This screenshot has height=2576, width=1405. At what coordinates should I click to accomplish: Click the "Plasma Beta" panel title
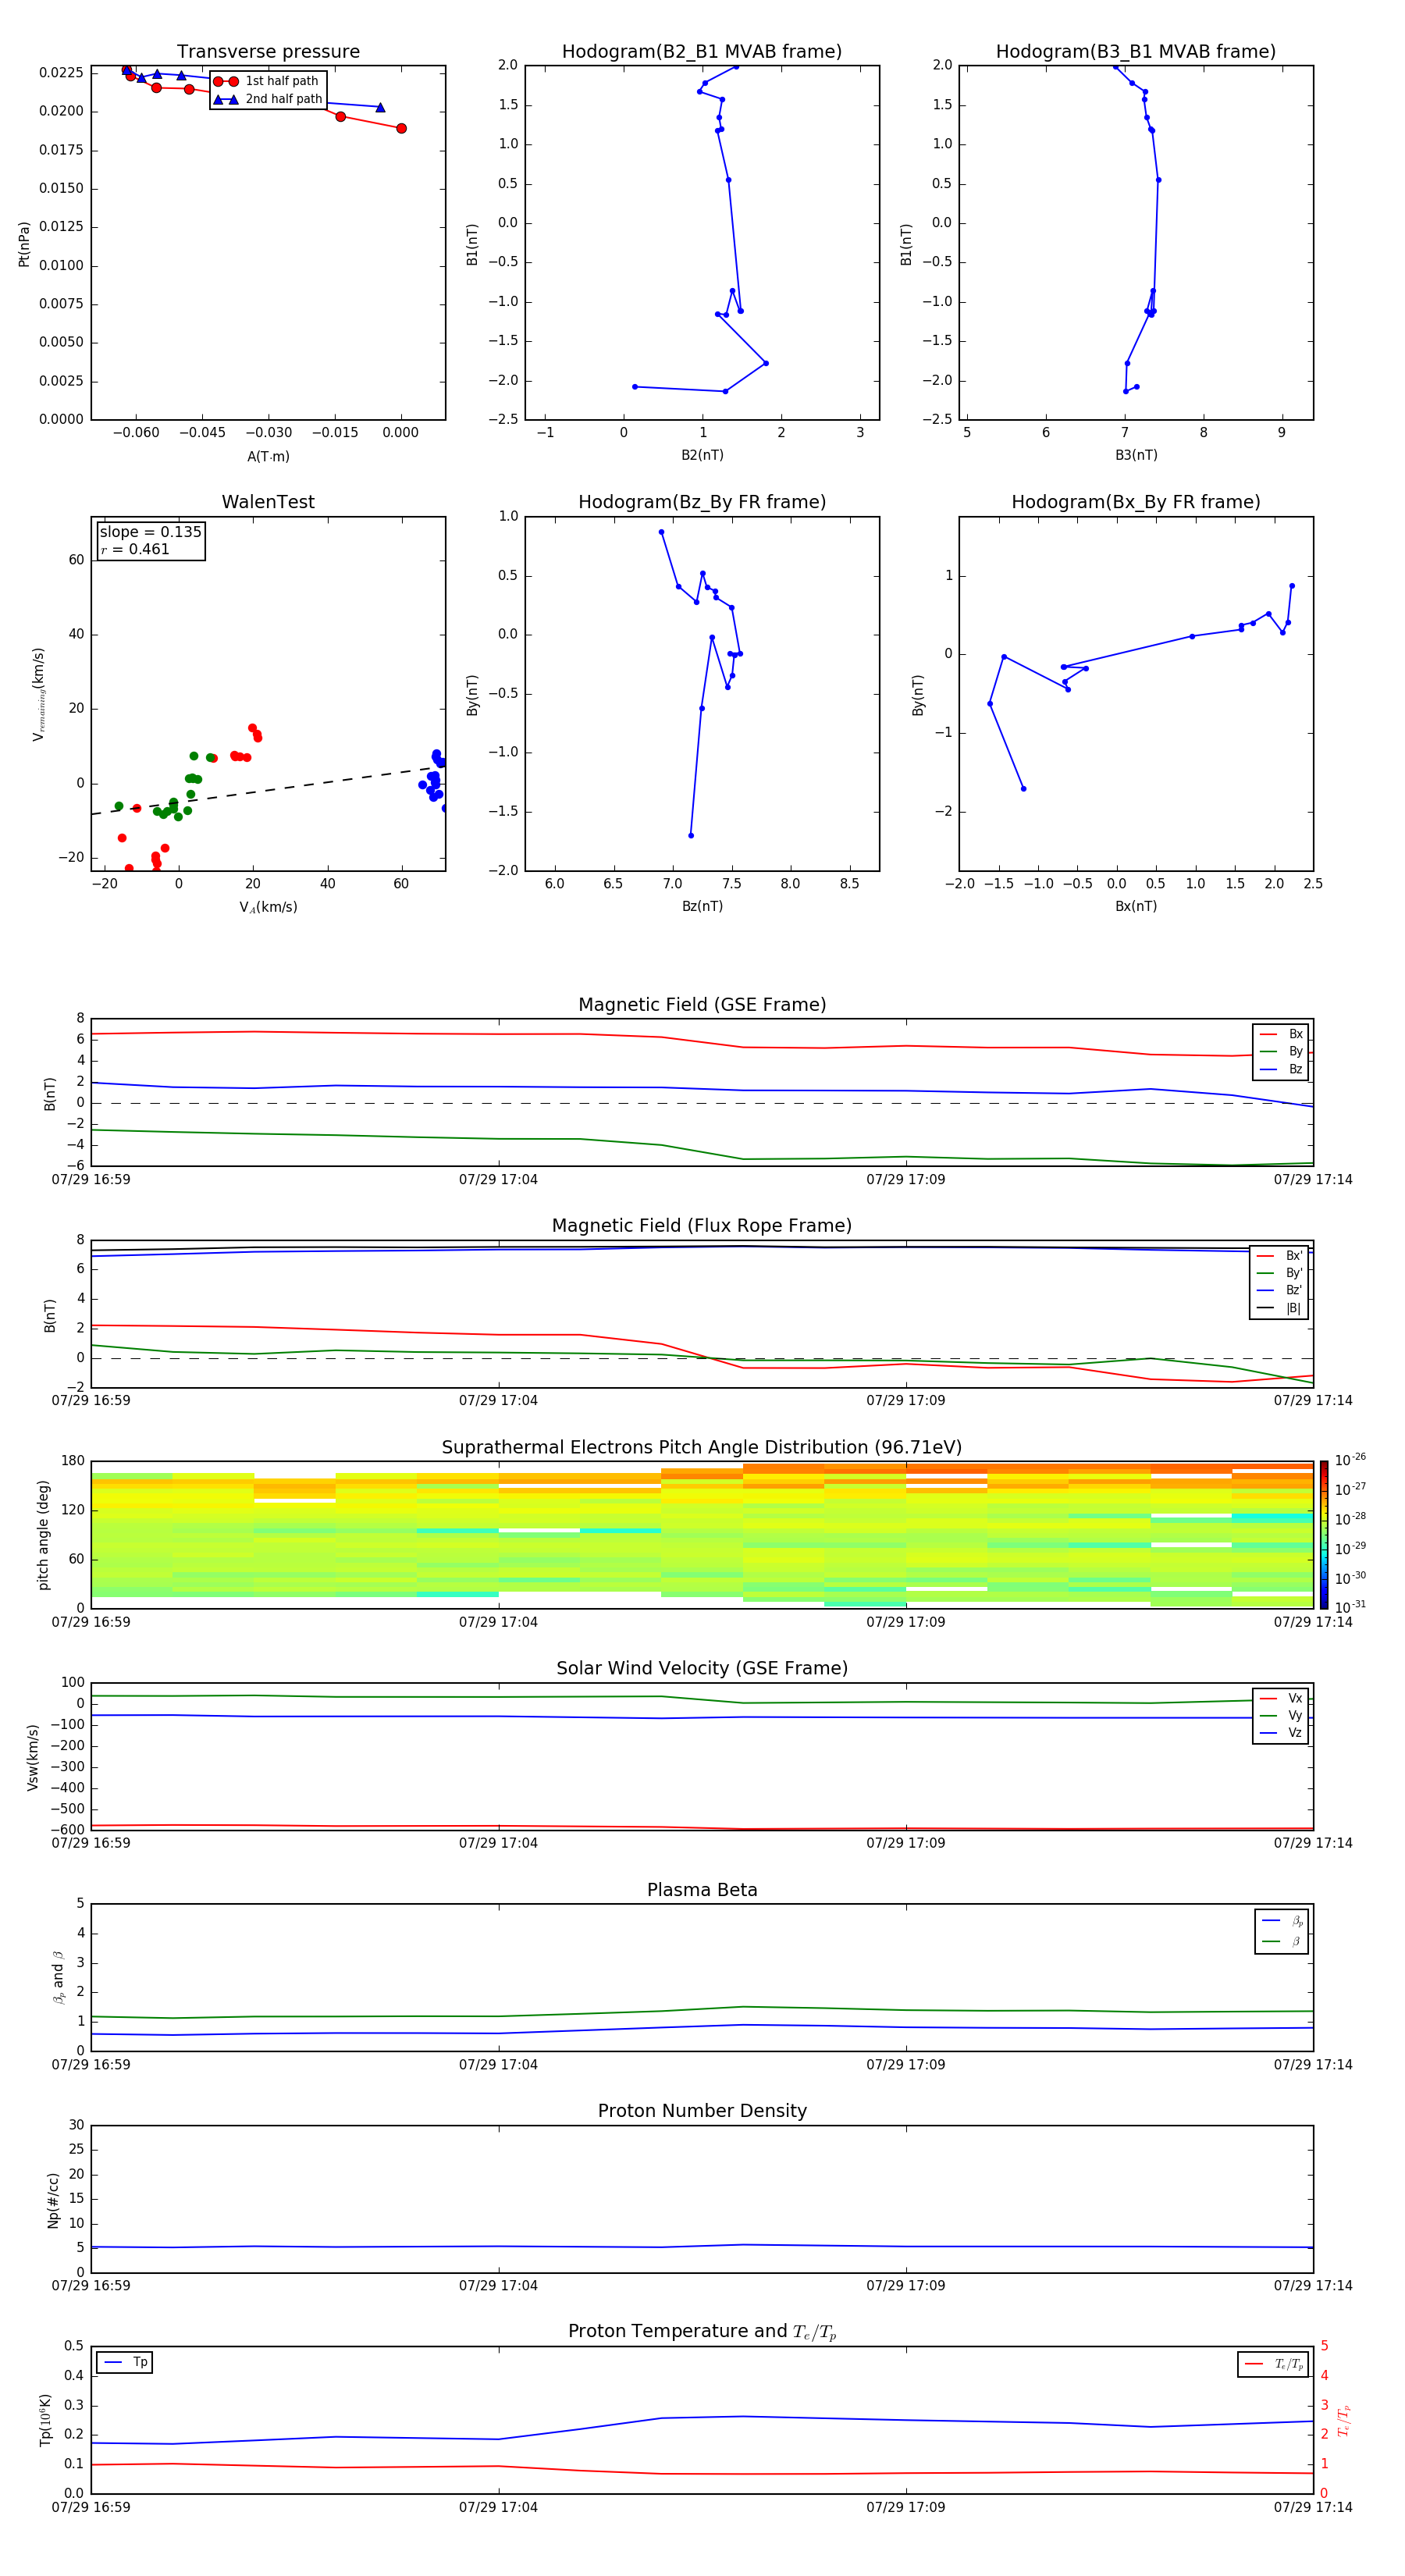(x=702, y=1890)
